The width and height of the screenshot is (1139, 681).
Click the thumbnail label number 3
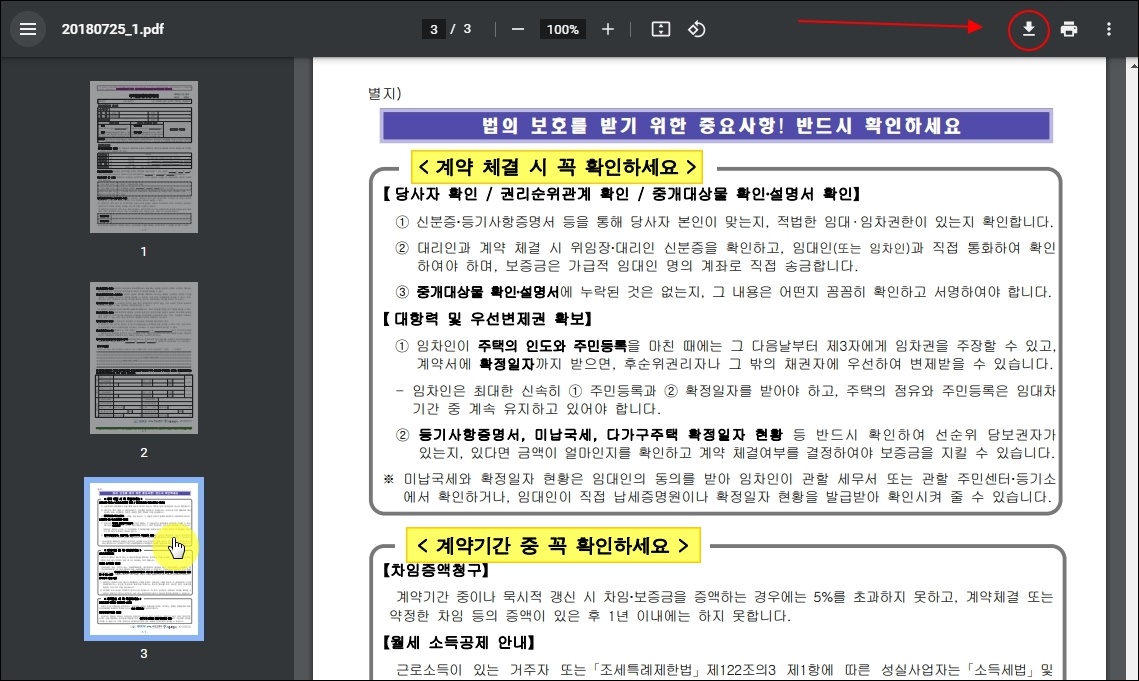pos(144,653)
